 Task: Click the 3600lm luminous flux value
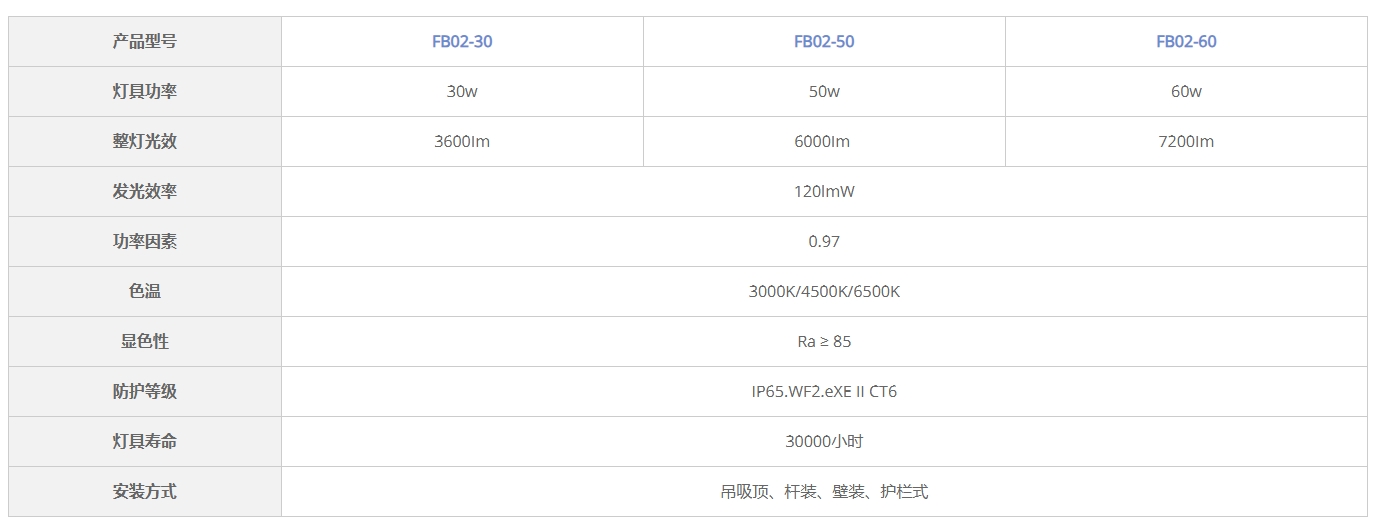[462, 142]
